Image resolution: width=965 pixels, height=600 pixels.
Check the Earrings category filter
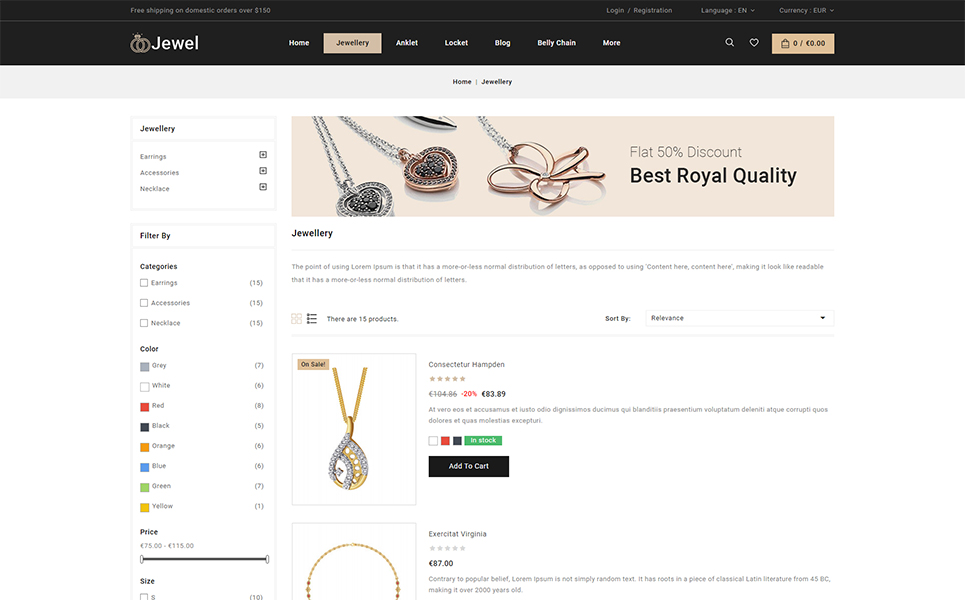click(x=144, y=283)
